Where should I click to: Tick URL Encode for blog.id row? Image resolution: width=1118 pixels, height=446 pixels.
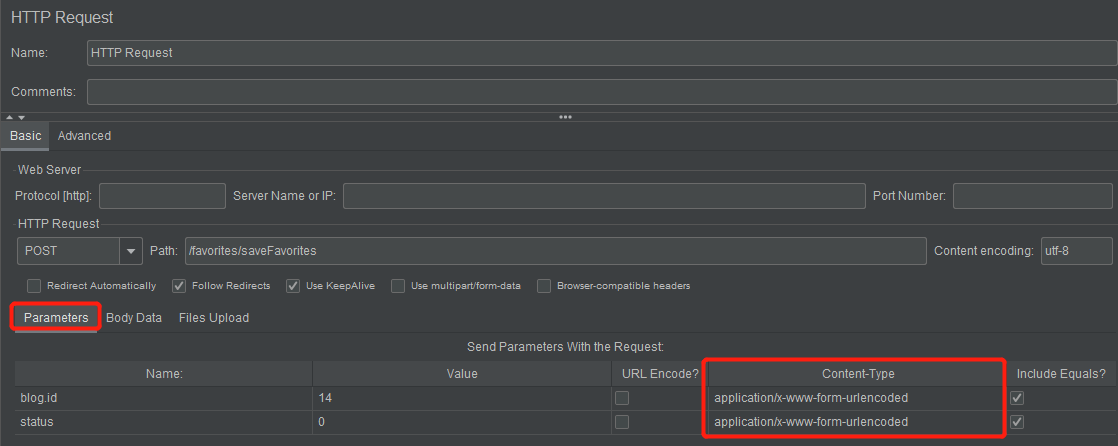click(x=622, y=398)
